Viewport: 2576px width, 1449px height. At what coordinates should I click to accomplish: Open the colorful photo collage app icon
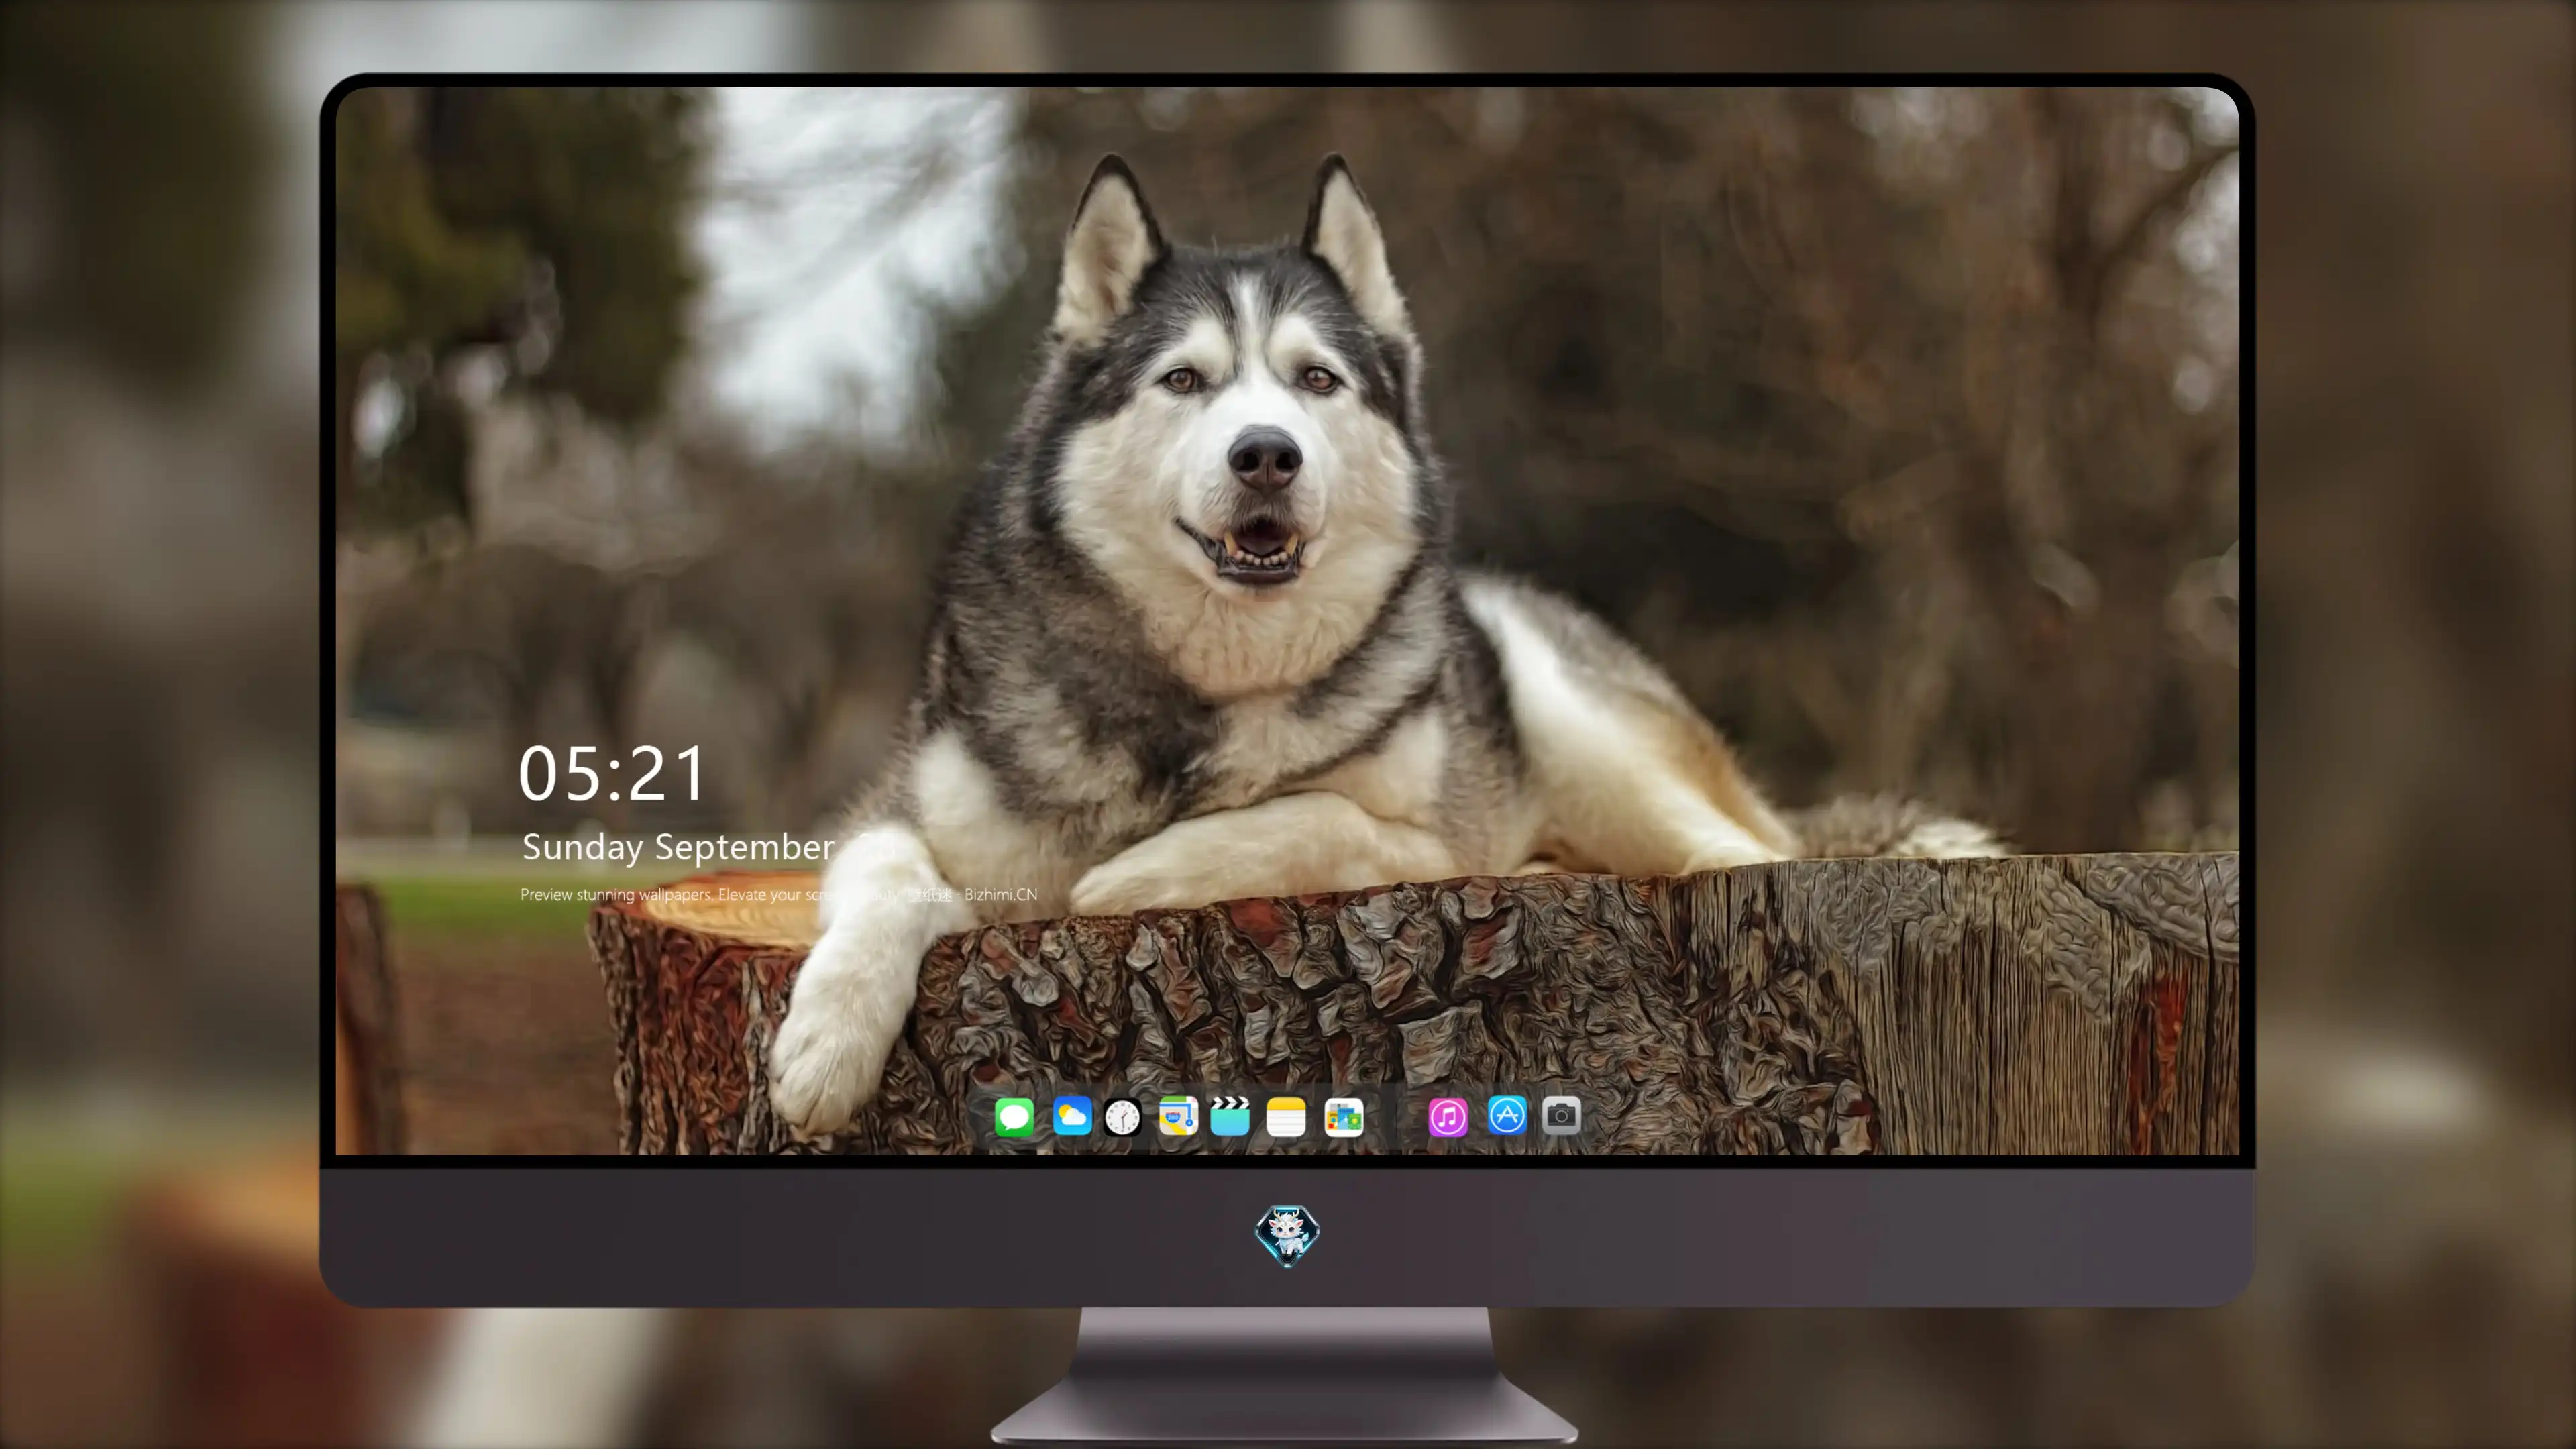[x=1344, y=1116]
